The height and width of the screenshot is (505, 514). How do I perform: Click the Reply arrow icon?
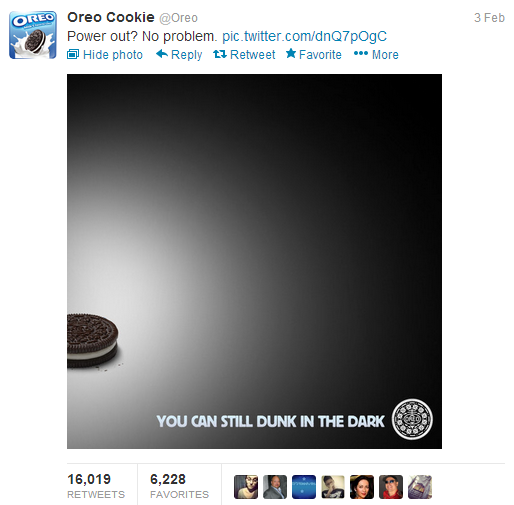pos(162,54)
